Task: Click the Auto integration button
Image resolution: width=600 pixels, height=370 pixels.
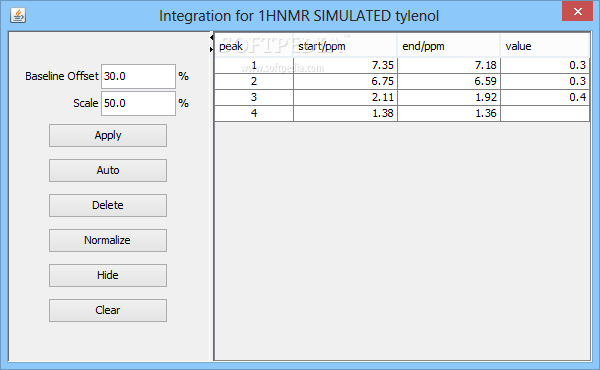Action: (x=108, y=170)
